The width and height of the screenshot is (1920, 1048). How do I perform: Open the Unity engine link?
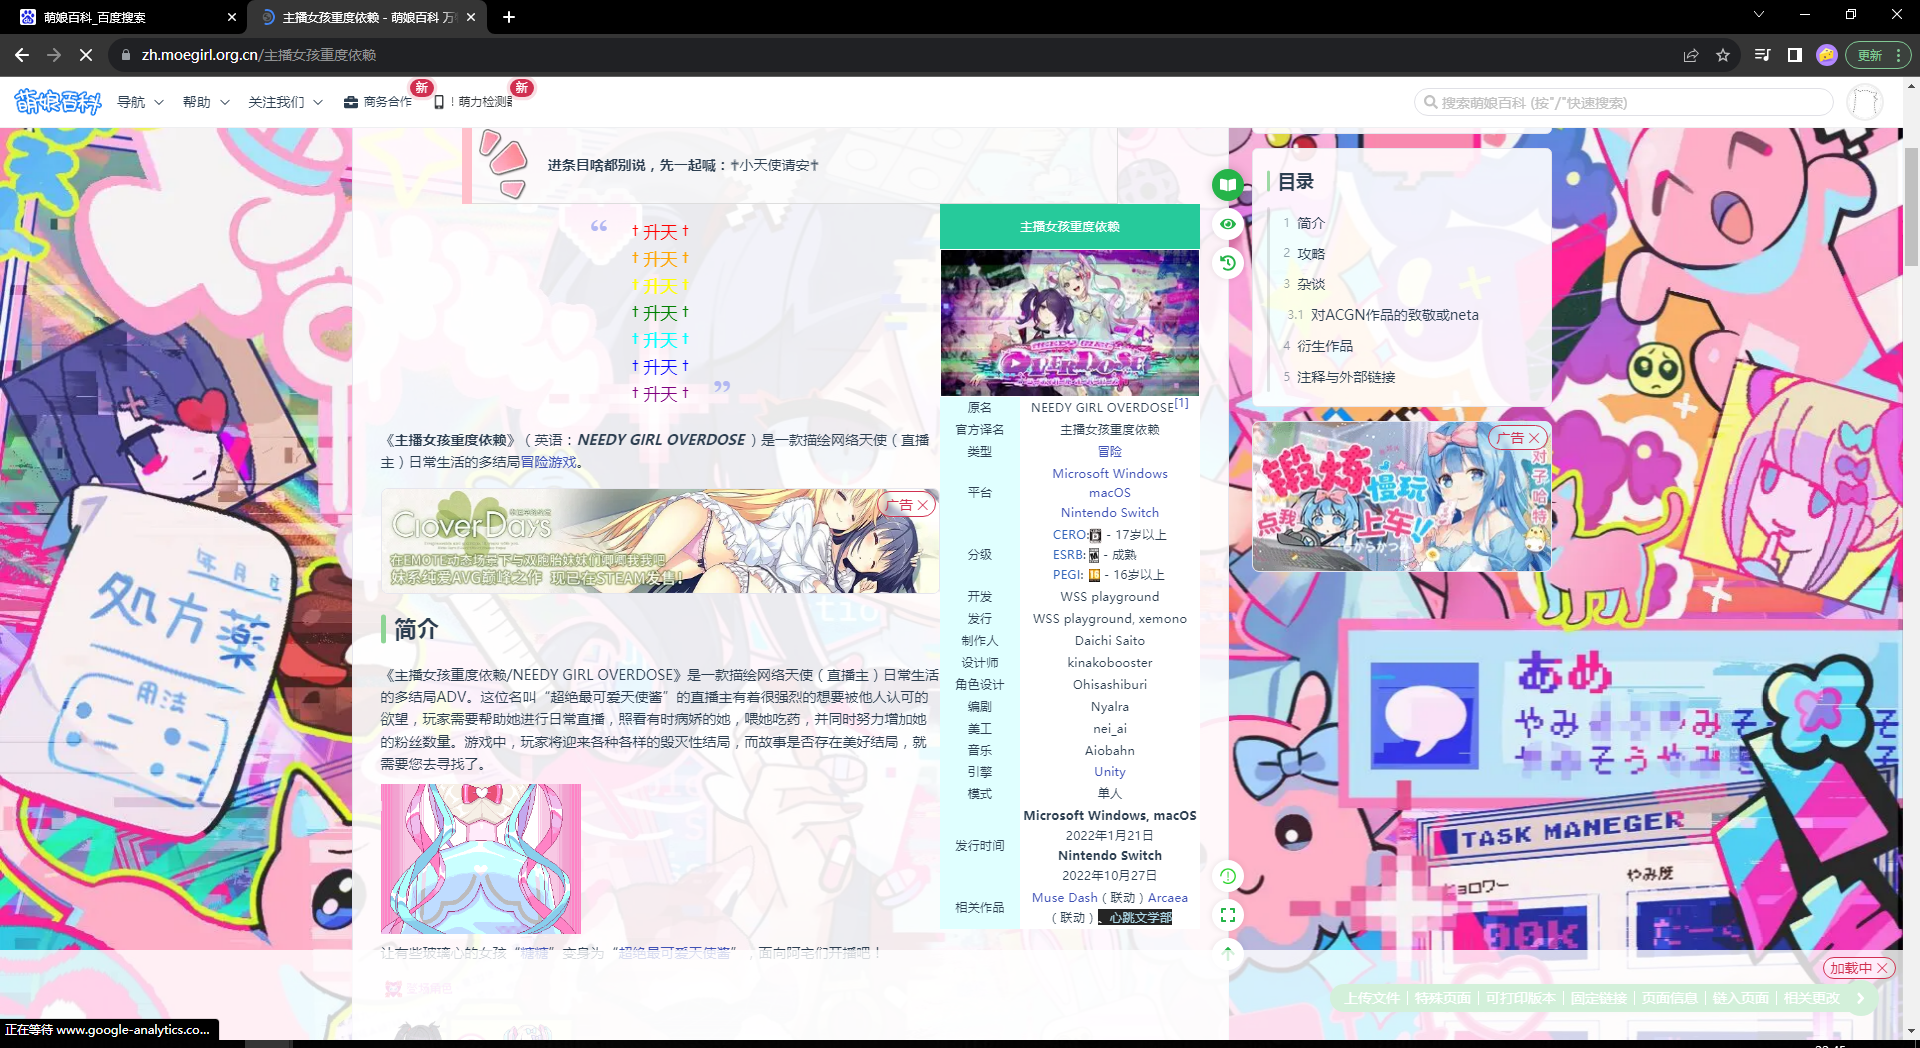tap(1109, 772)
